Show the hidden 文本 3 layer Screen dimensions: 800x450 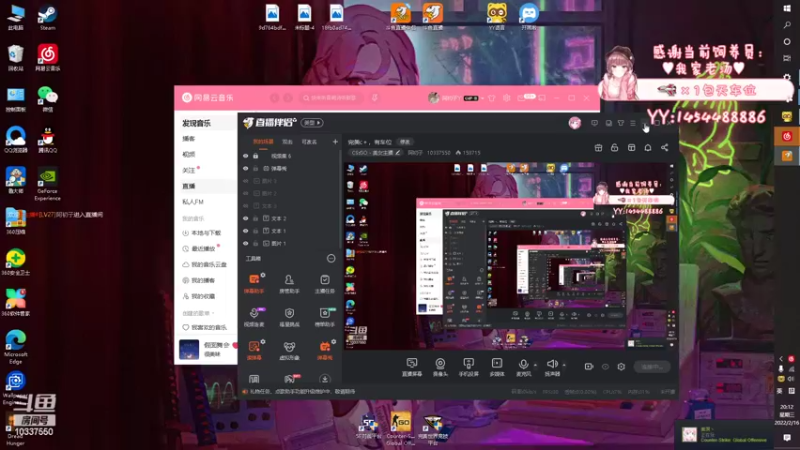click(x=245, y=206)
